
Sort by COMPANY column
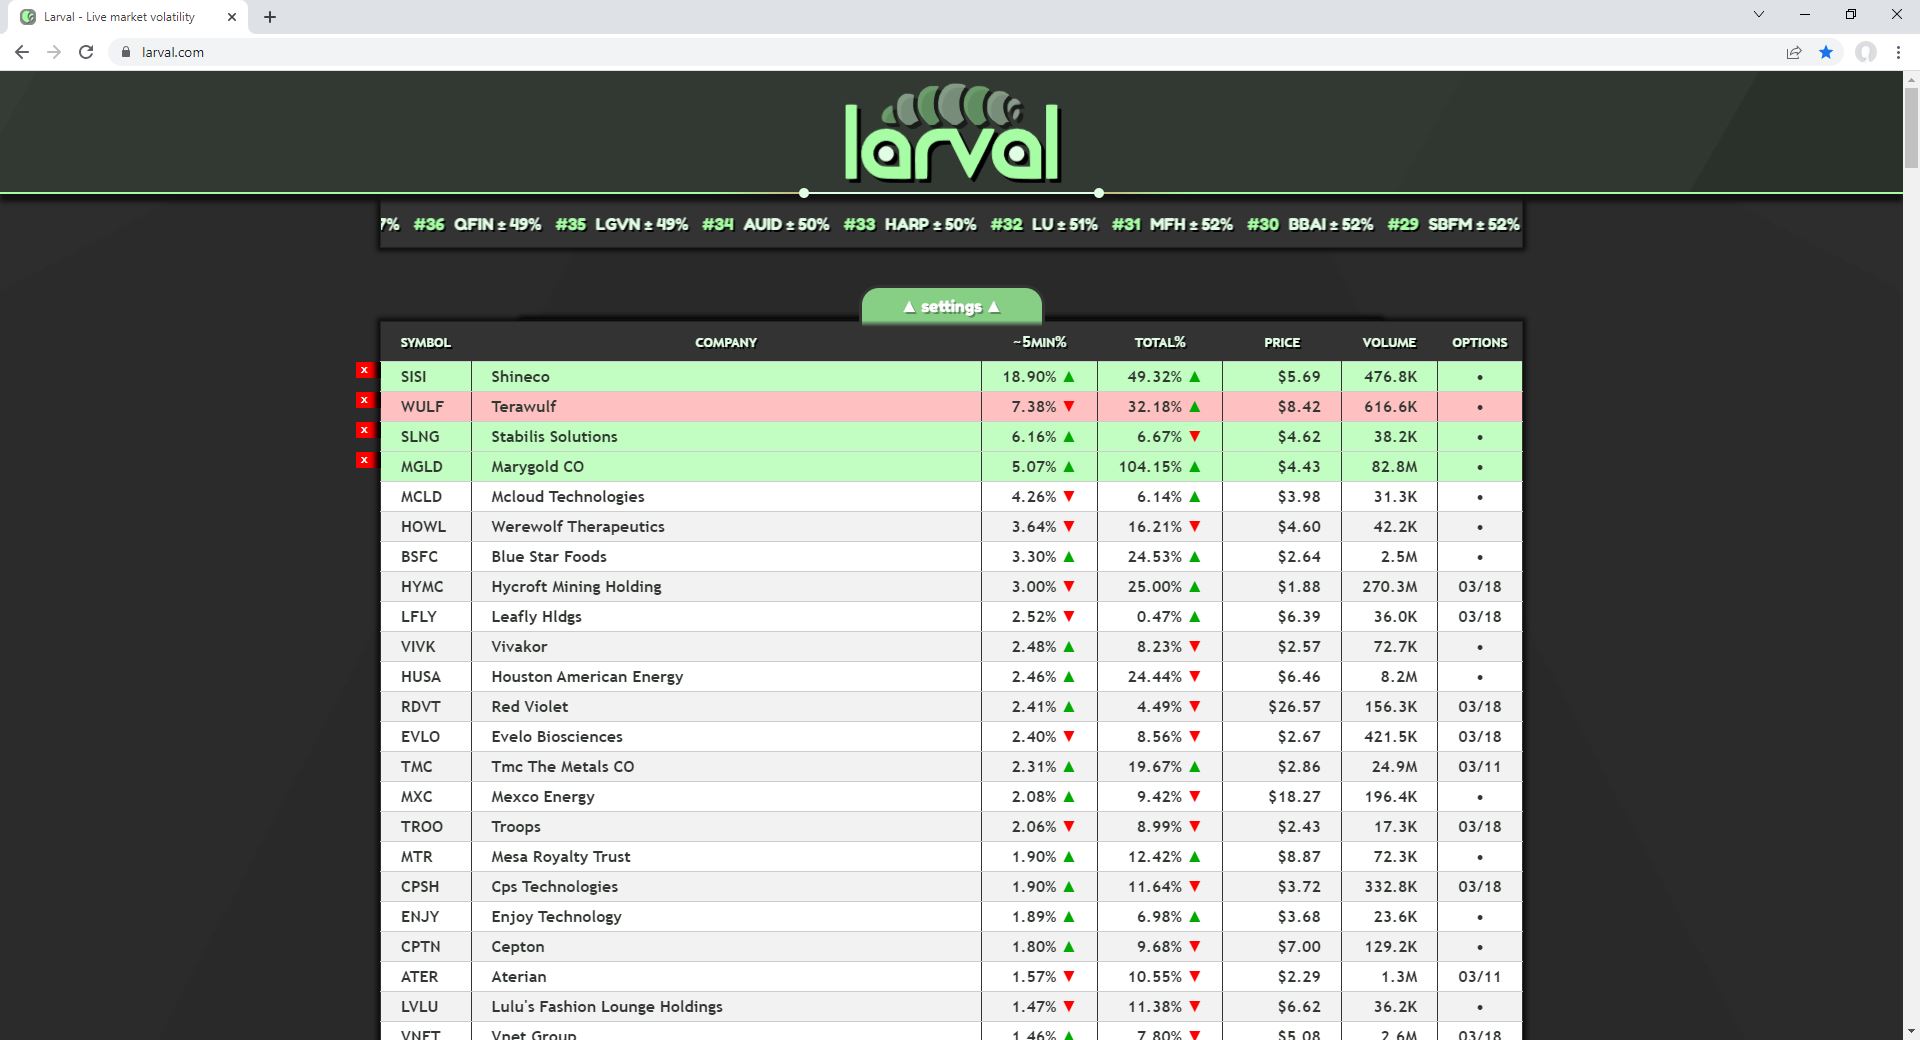(726, 342)
